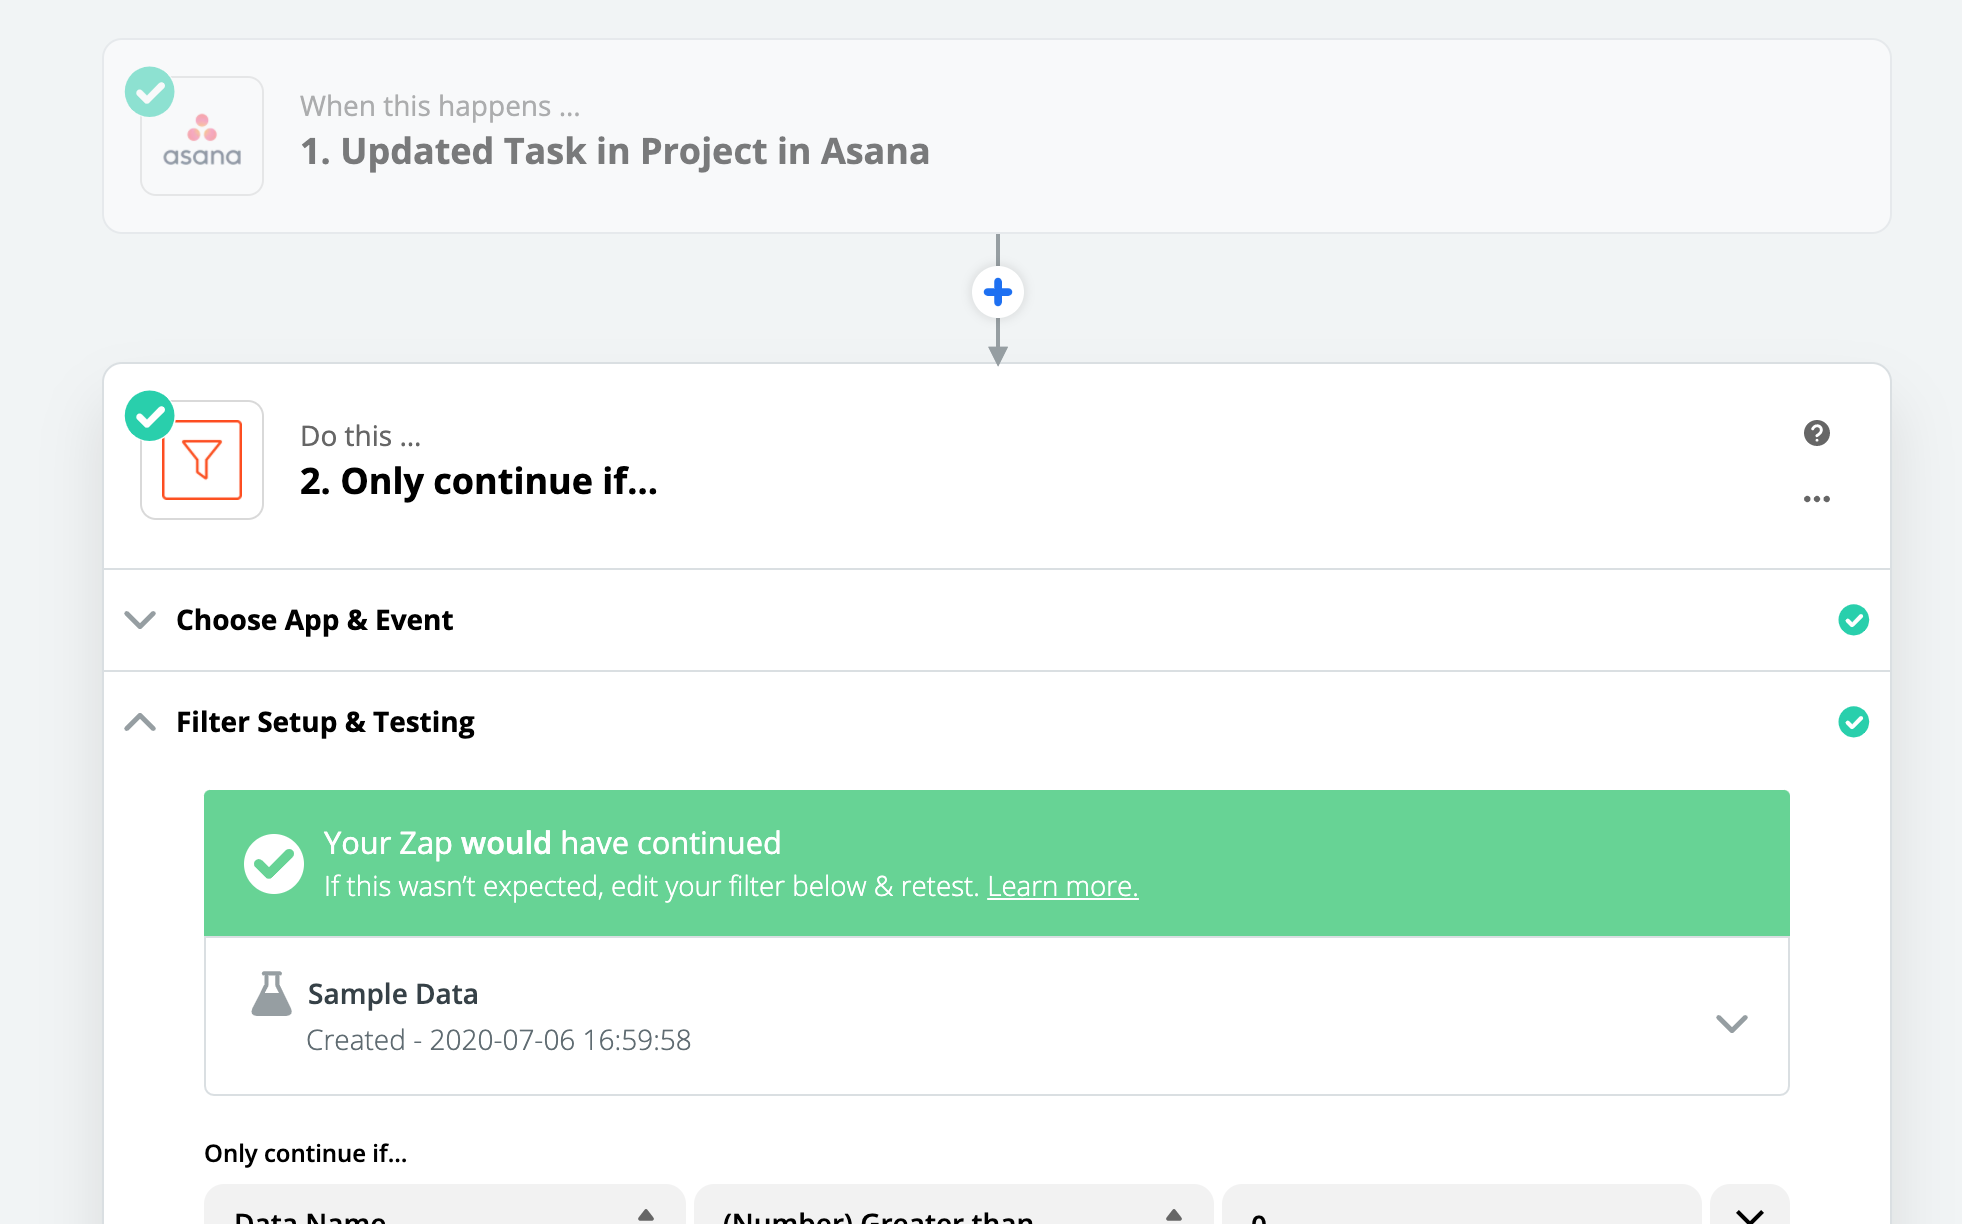This screenshot has width=1962, height=1224.
Task: Click the Asana app icon
Action: coord(202,137)
